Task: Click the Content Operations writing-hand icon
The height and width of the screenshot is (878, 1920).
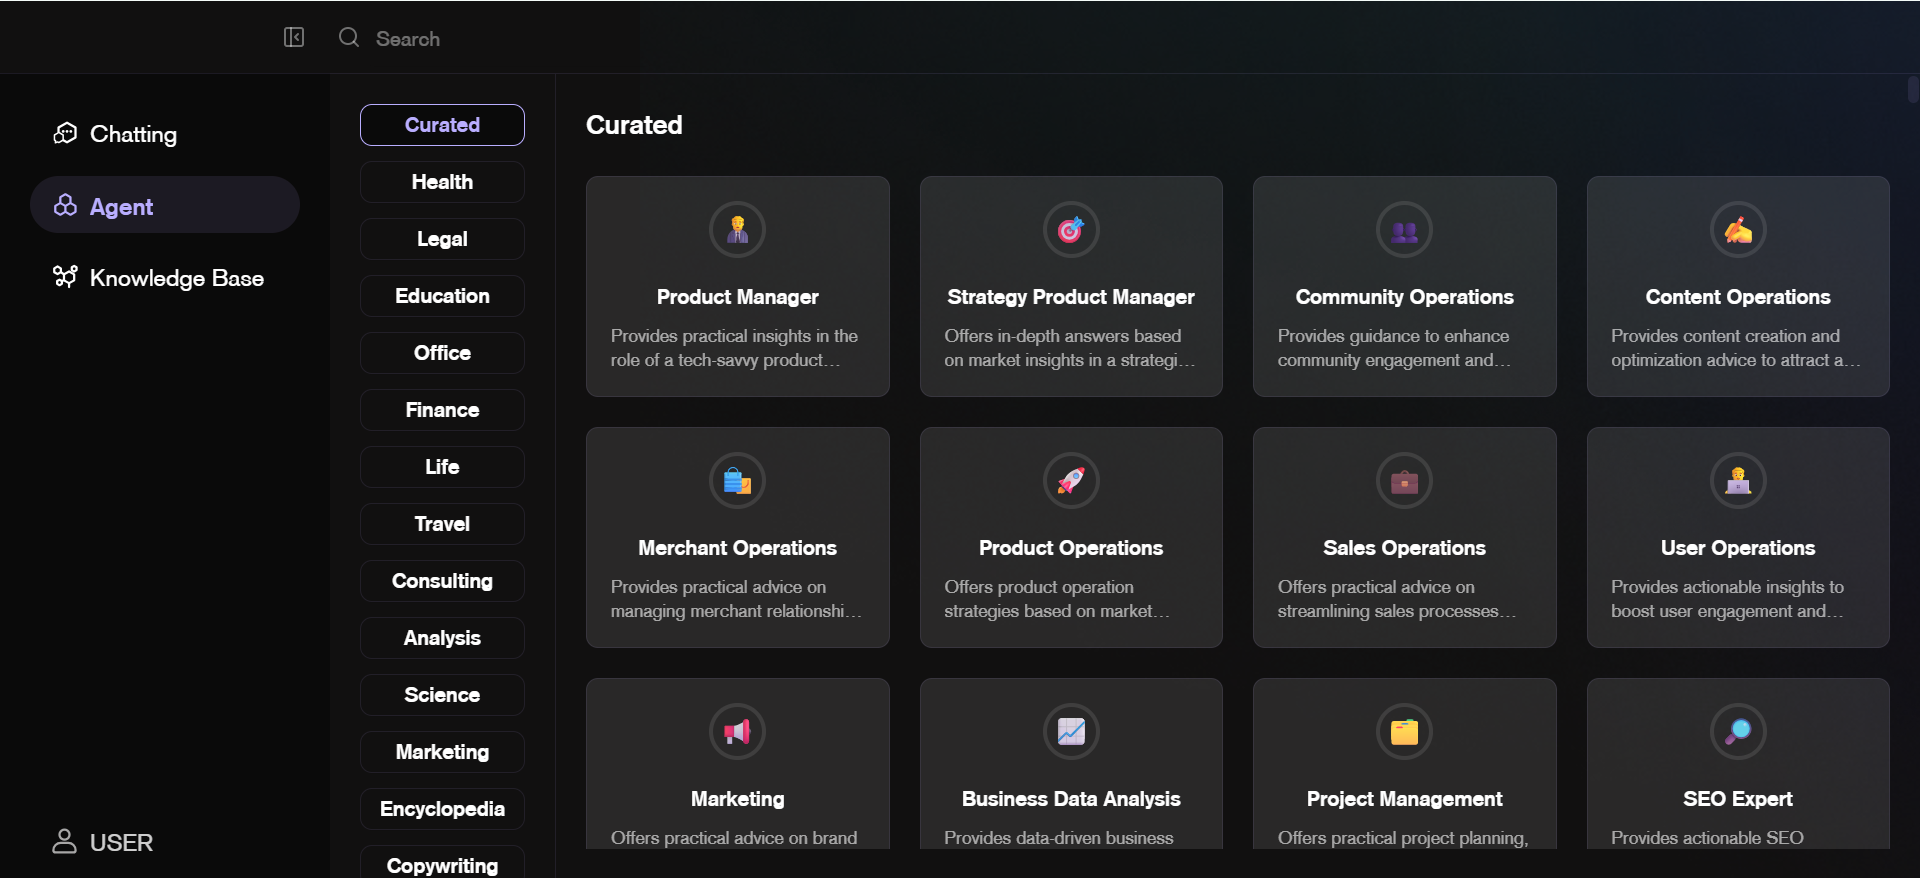Action: click(1738, 230)
